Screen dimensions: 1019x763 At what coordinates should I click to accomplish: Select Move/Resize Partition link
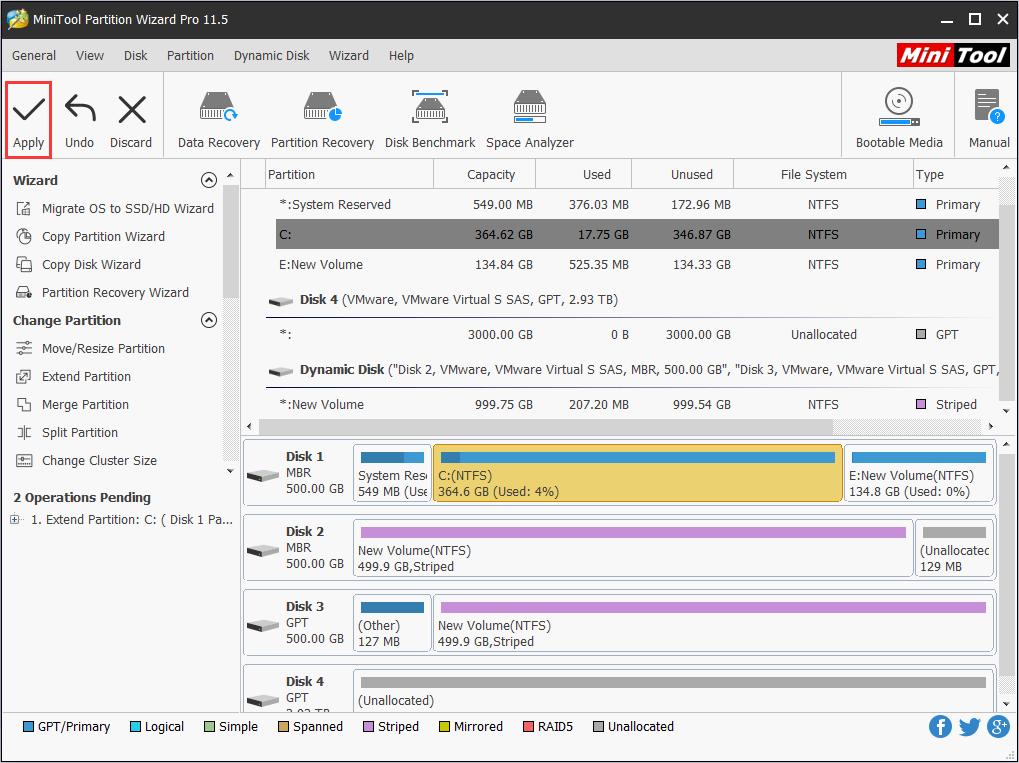(103, 348)
